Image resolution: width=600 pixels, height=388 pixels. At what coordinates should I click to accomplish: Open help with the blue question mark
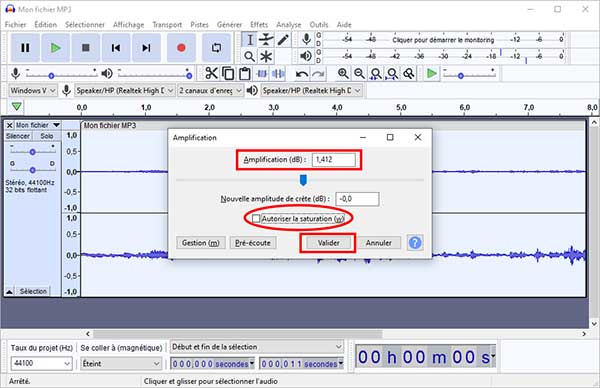click(415, 243)
